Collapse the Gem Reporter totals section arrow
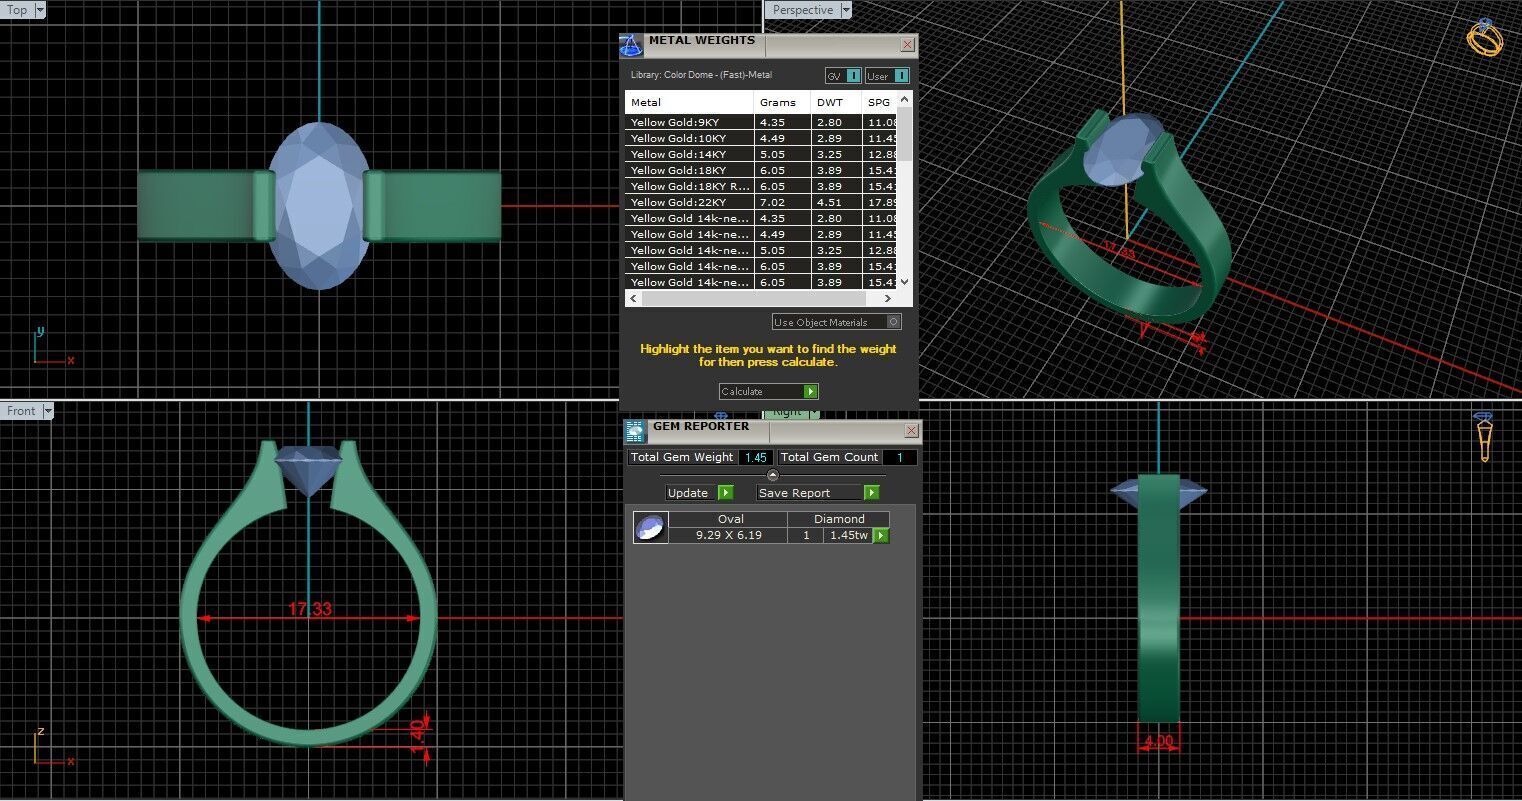 772,475
